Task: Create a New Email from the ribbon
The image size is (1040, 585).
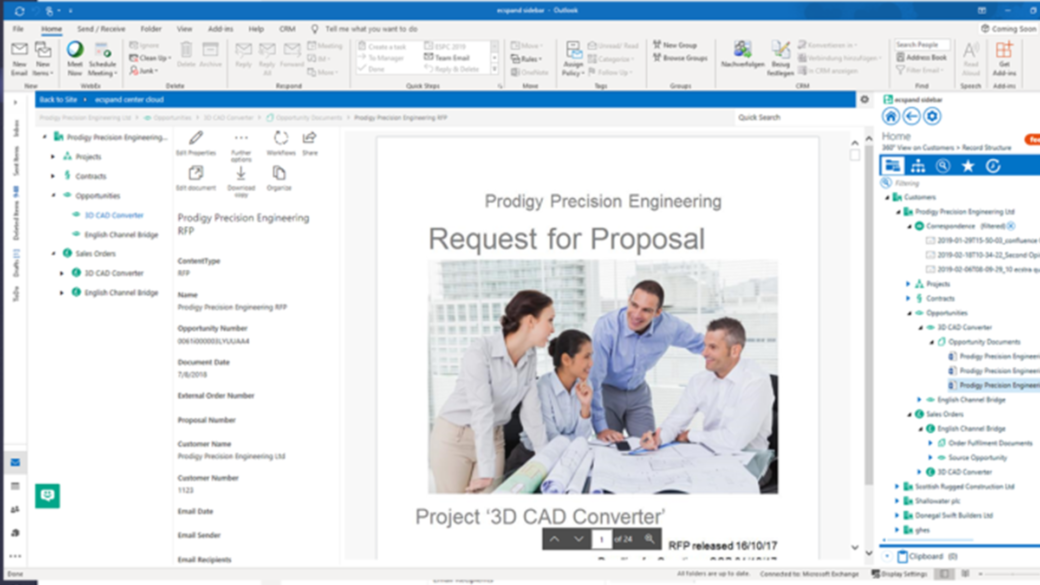Action: tap(19, 58)
